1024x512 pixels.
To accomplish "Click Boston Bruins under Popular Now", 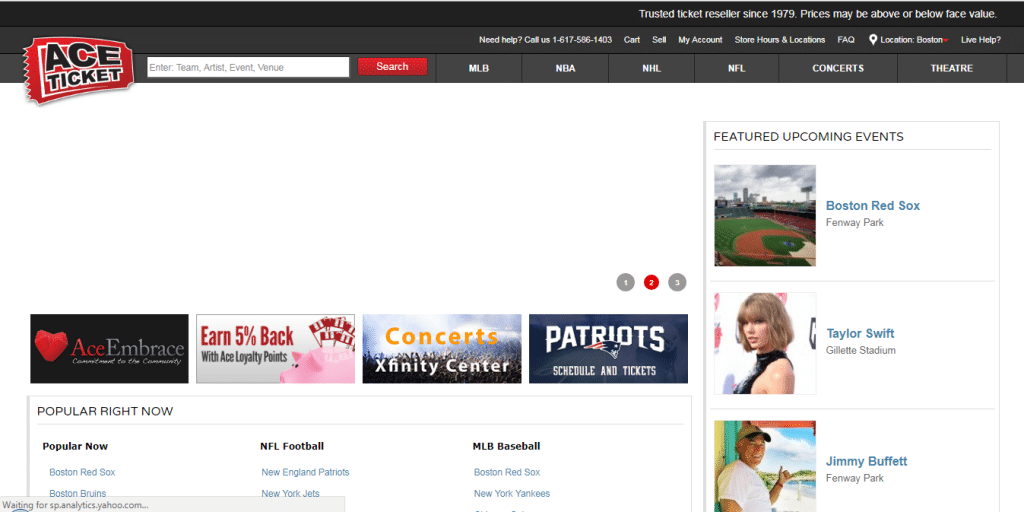I will (78, 494).
